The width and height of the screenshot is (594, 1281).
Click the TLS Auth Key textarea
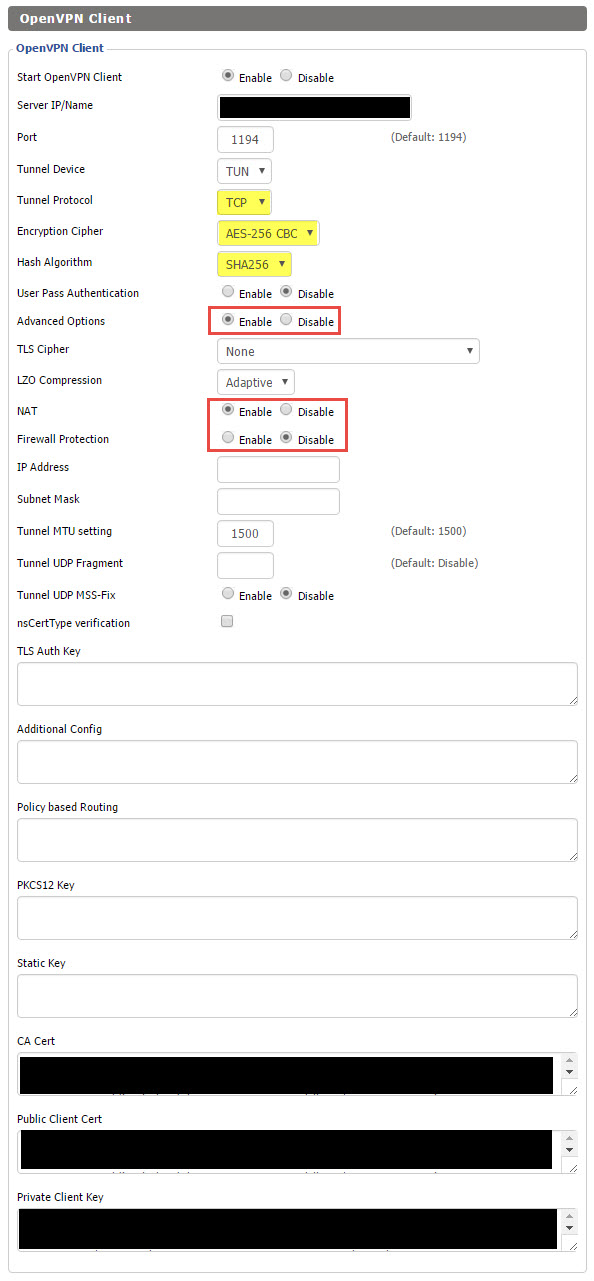pyautogui.click(x=297, y=684)
